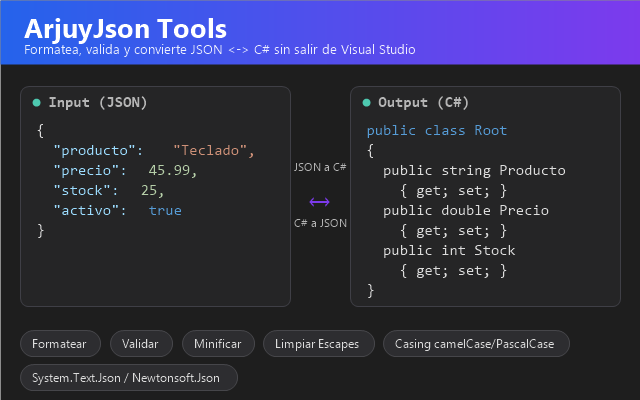Click the true boolean value
640x400 pixels.
point(165,211)
